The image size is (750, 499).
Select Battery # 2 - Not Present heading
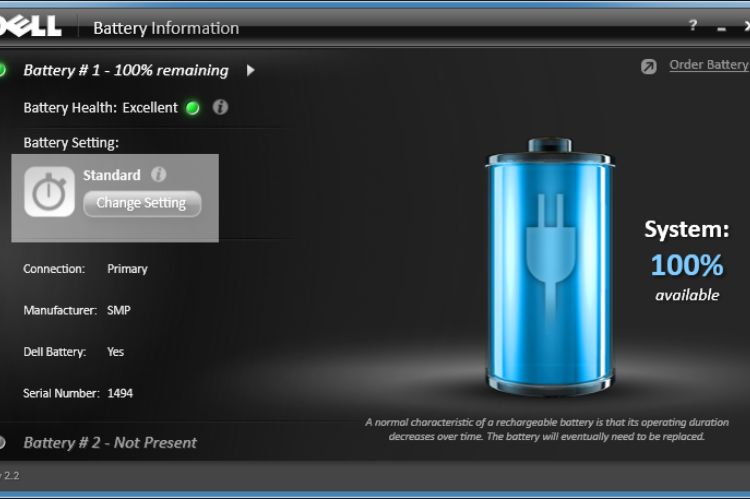110,443
